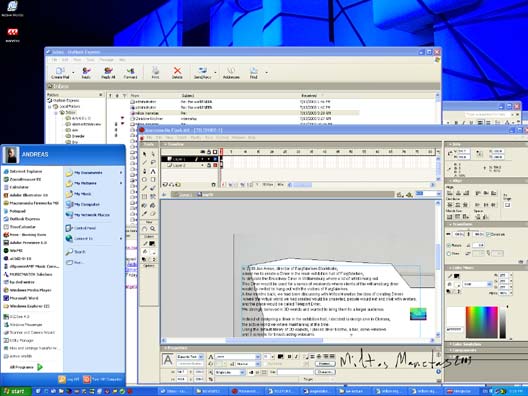The image size is (528, 396).
Task: Pick the Zoom magnifier tool
Action: 153,229
